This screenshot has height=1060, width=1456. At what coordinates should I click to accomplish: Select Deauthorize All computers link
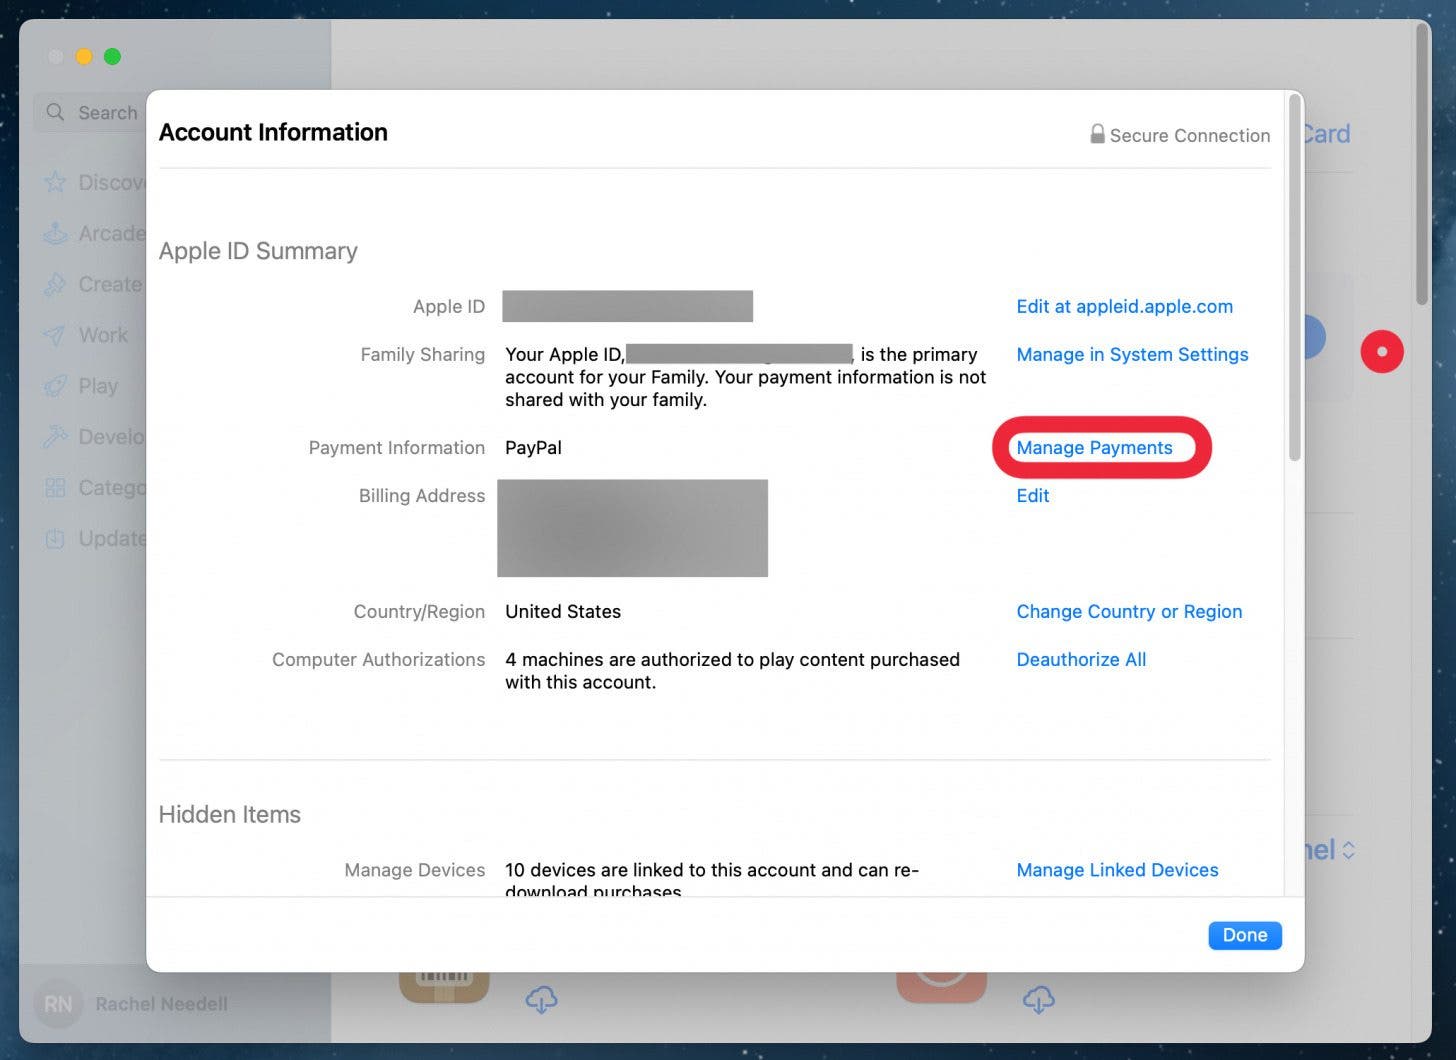pos(1081,660)
